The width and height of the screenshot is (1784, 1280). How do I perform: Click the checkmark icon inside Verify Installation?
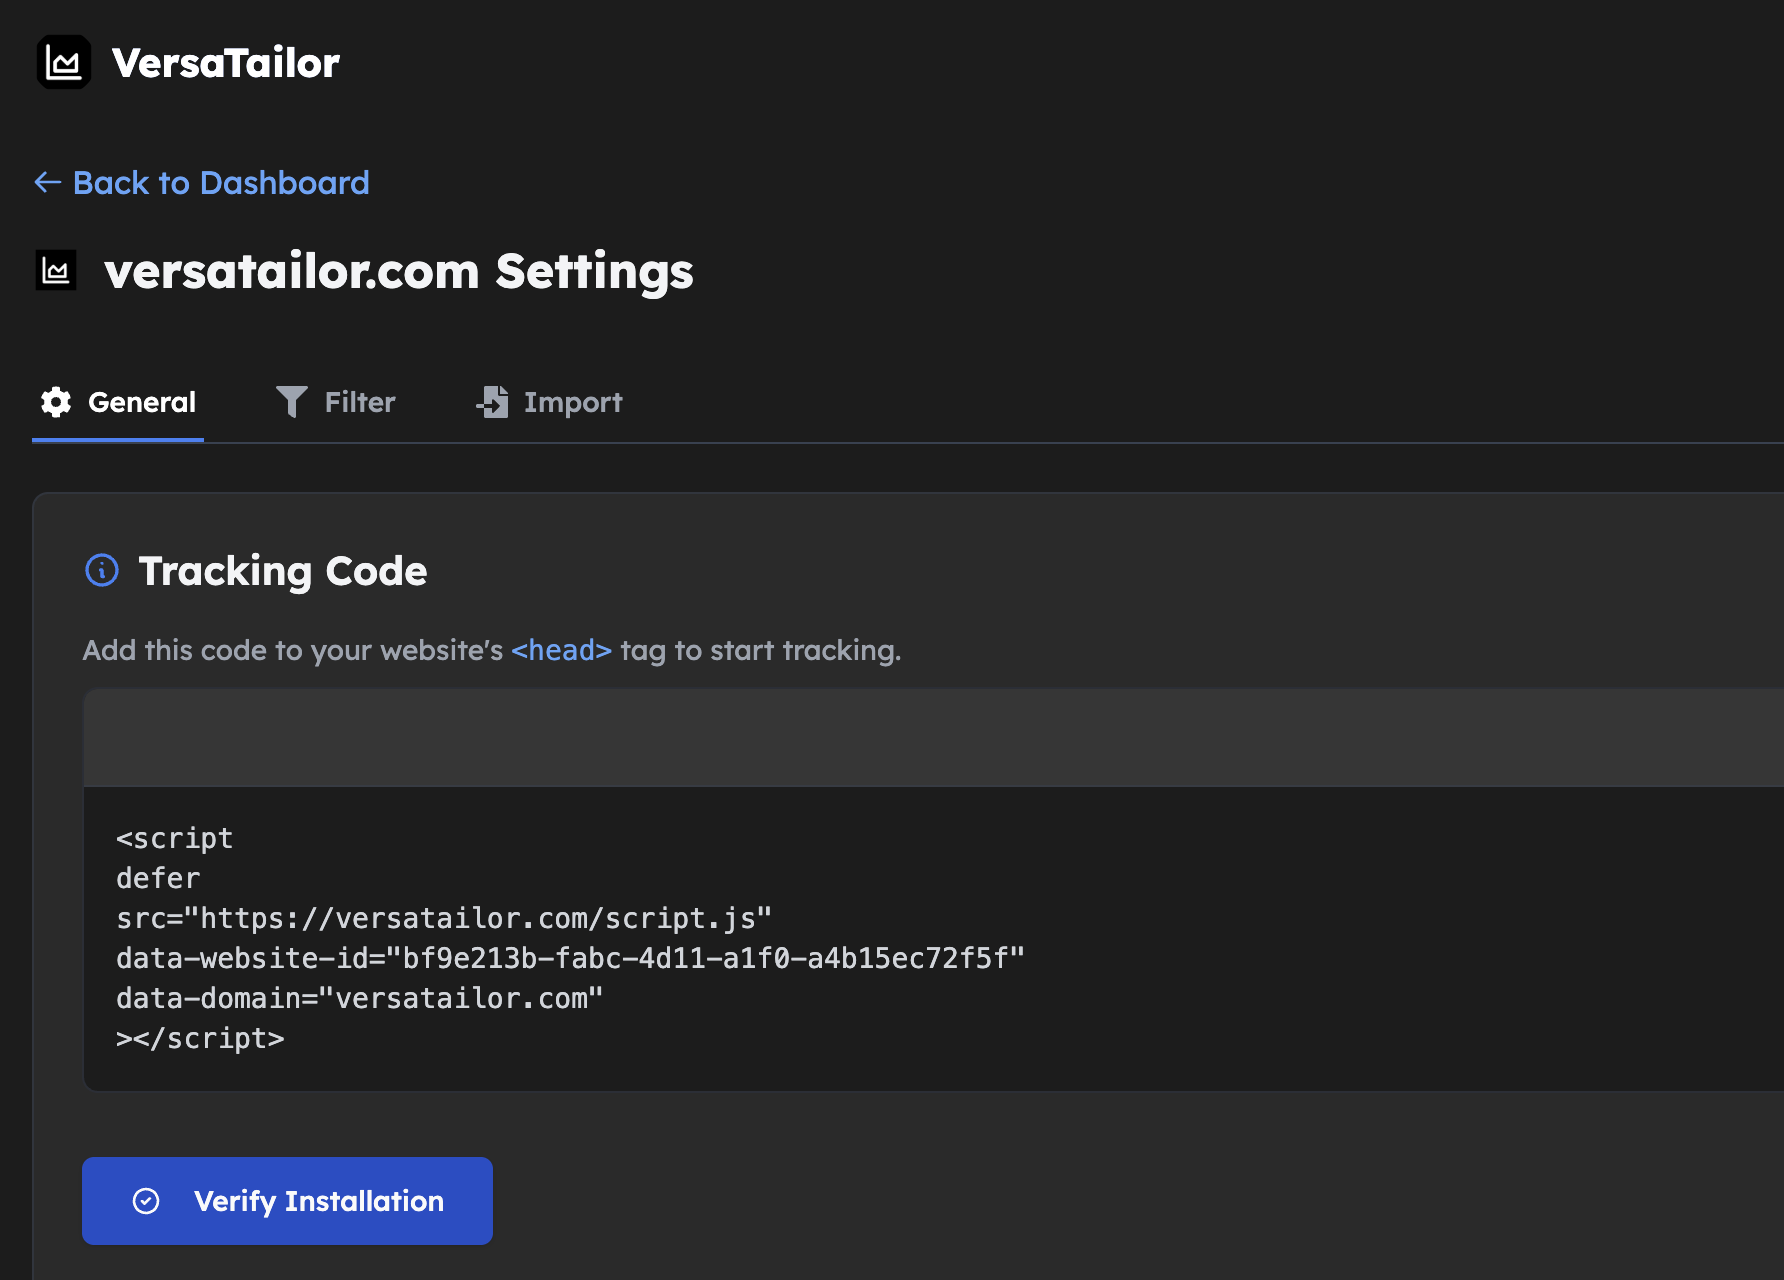pyautogui.click(x=146, y=1200)
